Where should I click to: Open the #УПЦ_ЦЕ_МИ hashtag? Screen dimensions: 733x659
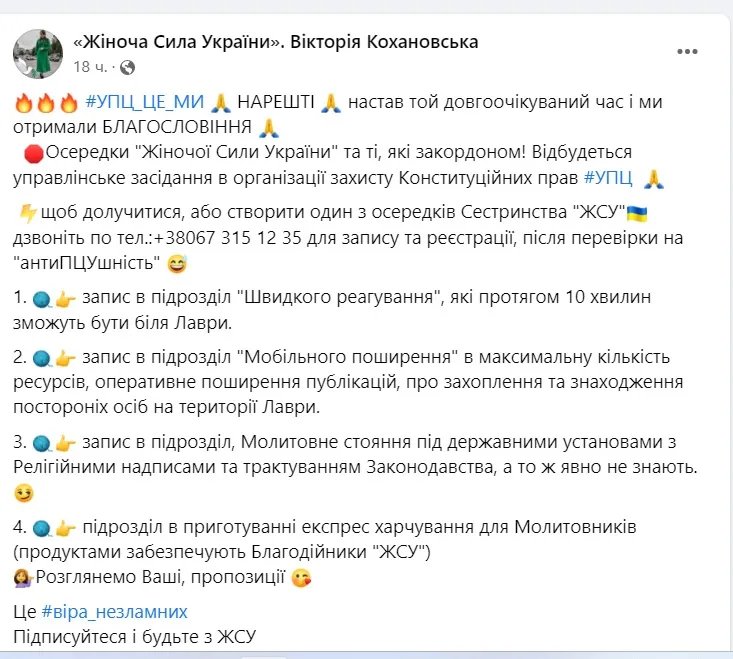click(x=144, y=101)
